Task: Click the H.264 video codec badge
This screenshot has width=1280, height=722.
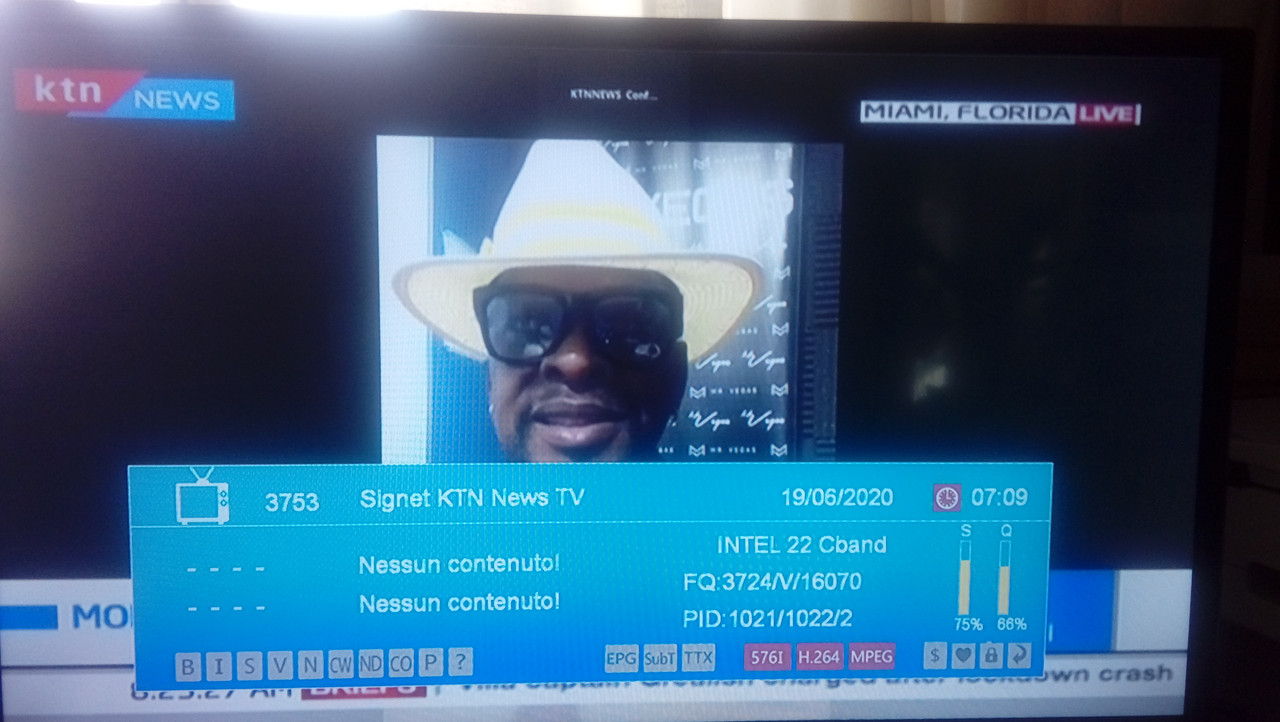Action: tap(819, 656)
